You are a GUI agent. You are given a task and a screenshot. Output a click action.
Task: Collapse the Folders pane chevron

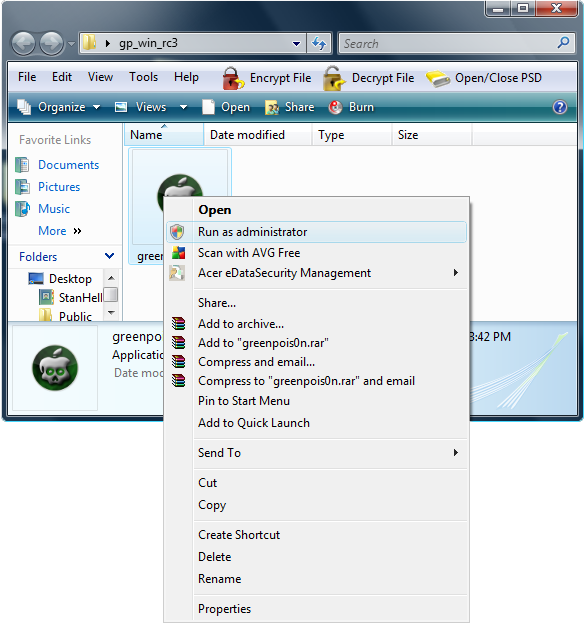tap(110, 256)
